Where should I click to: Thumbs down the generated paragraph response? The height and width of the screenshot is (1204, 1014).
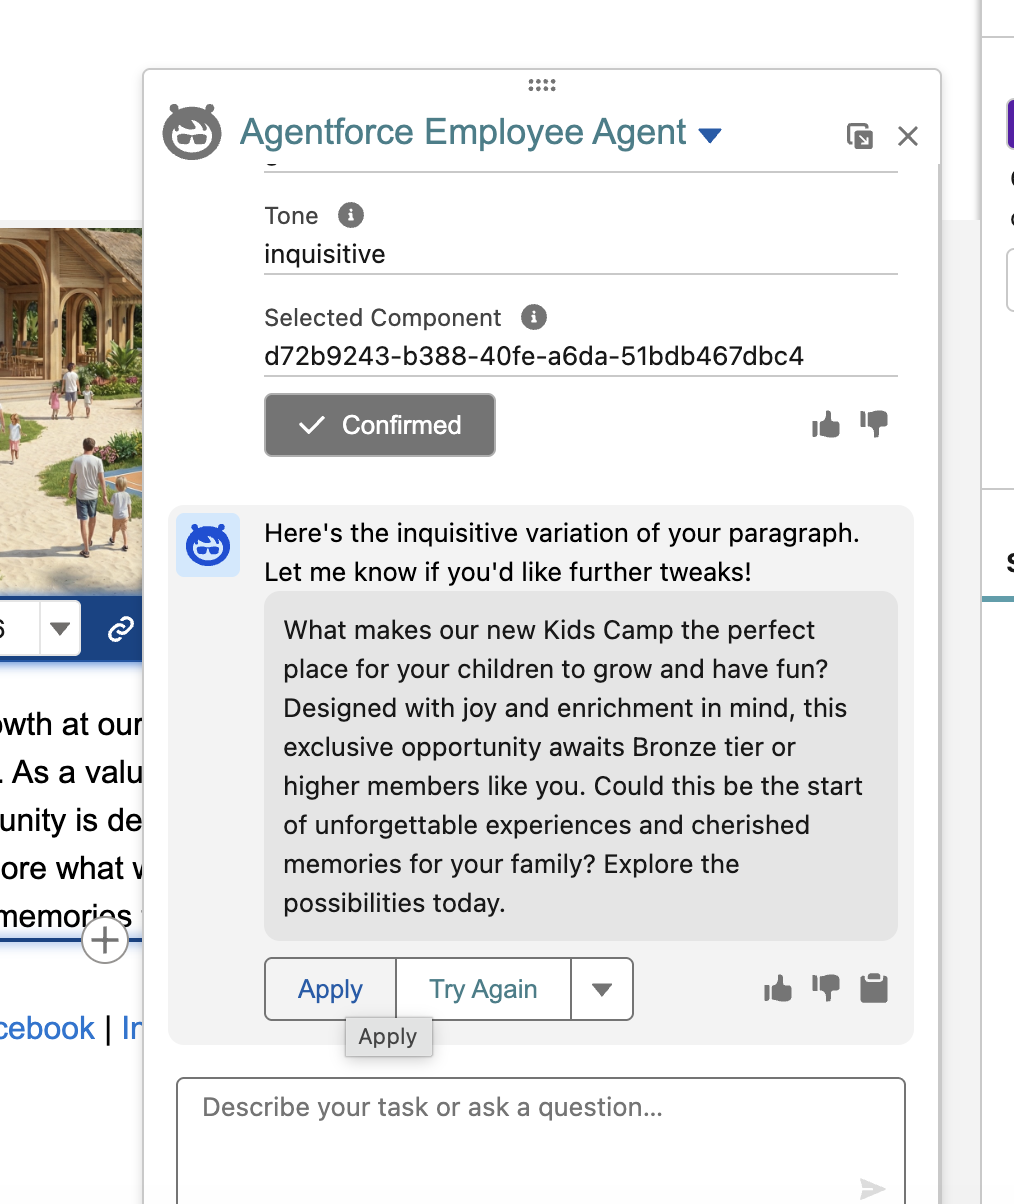(x=826, y=989)
